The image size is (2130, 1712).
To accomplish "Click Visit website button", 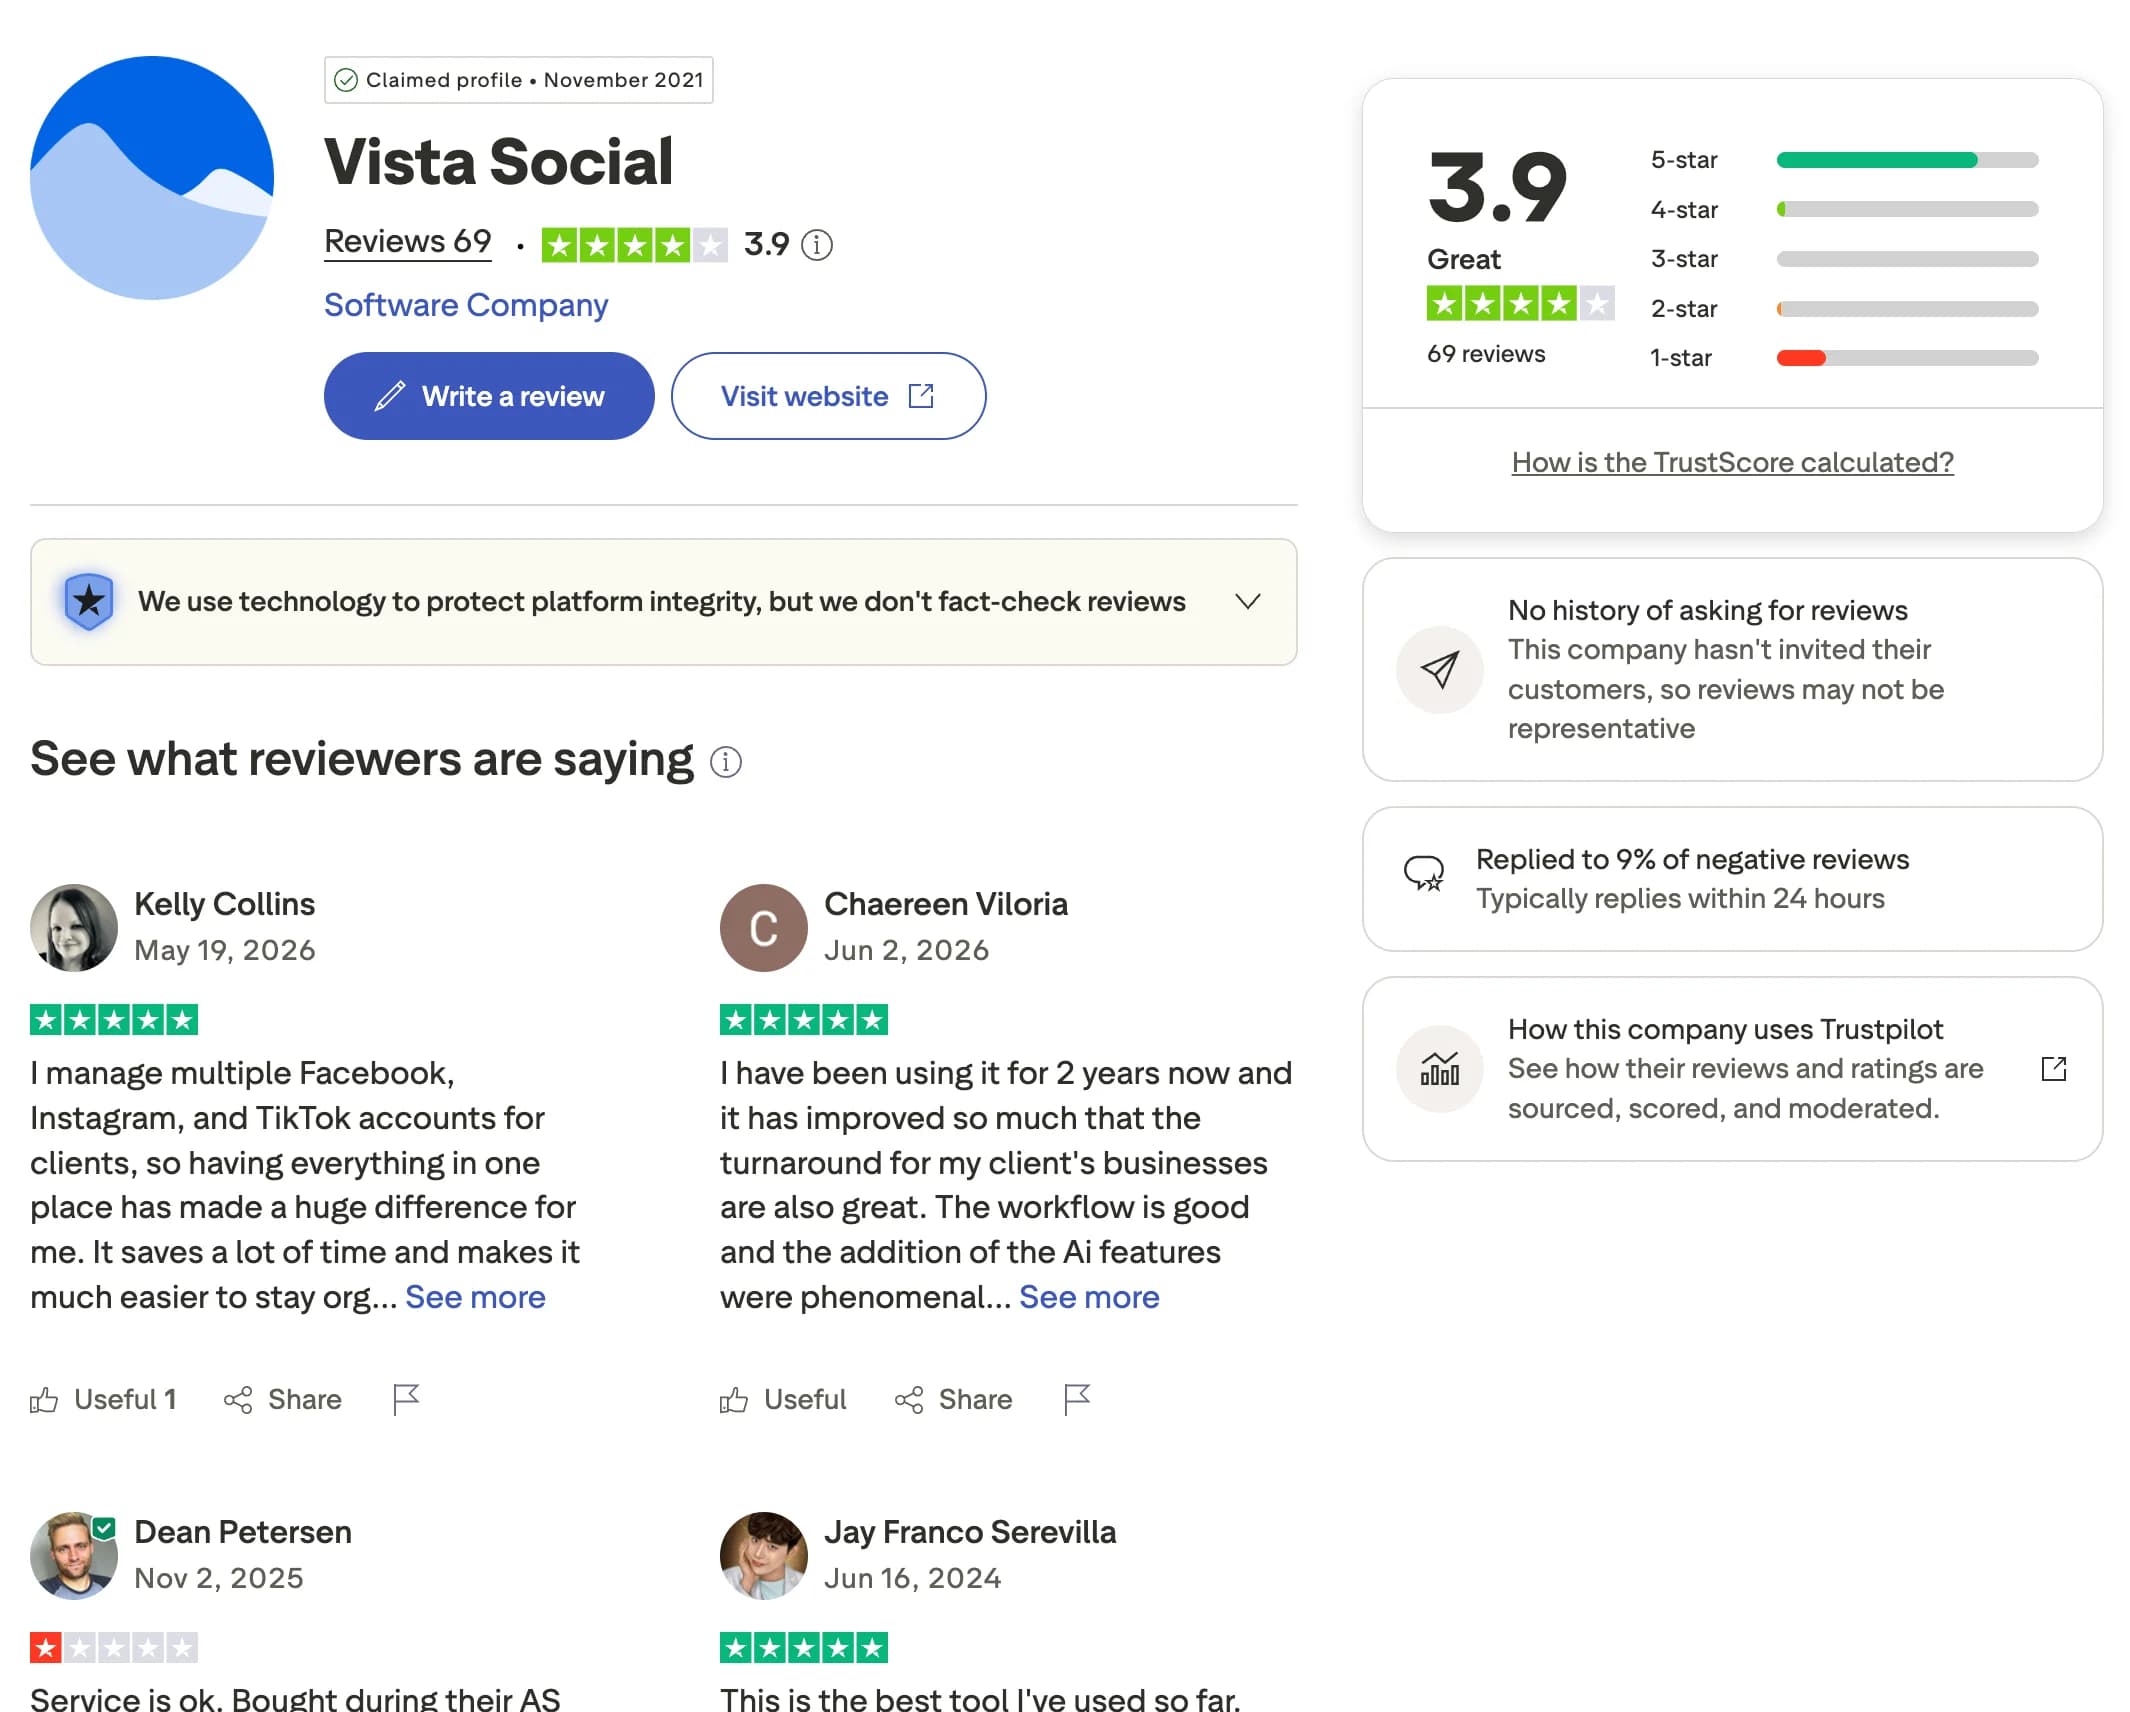I will click(x=828, y=396).
